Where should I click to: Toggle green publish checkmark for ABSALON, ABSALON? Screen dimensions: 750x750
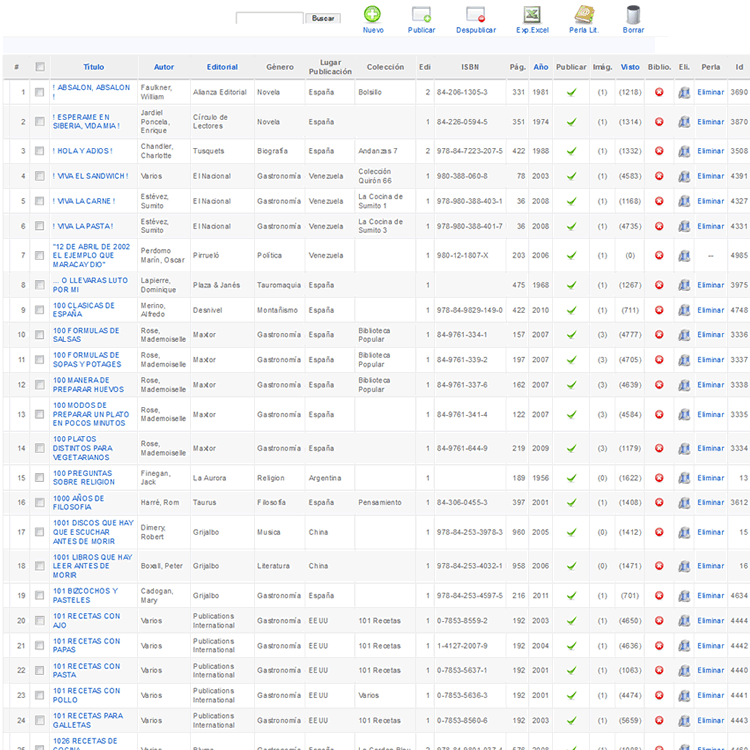[571, 92]
